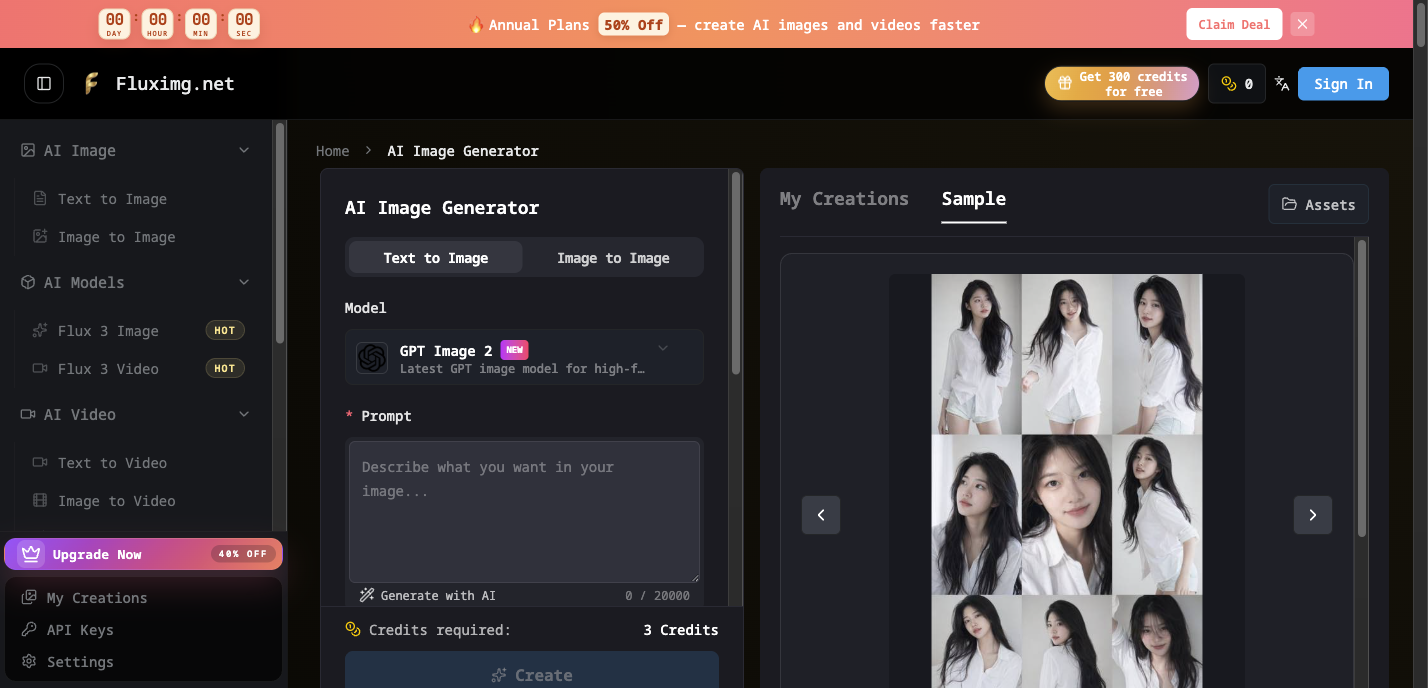1428x688 pixels.
Task: Click the Image to Image sidebar icon
Action: click(x=40, y=237)
